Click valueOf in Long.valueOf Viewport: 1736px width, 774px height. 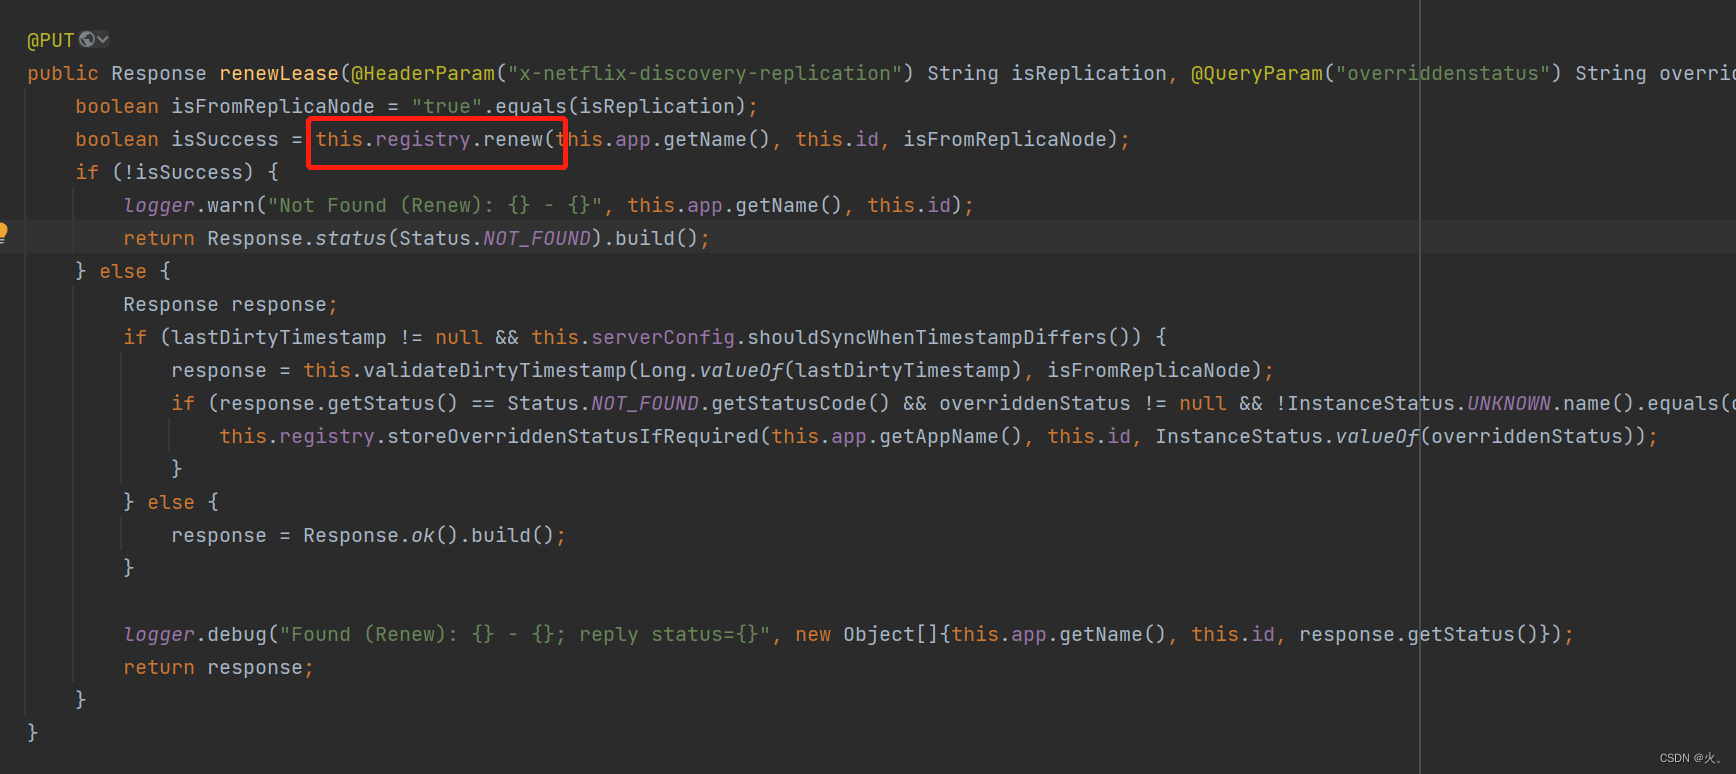pyautogui.click(x=741, y=370)
